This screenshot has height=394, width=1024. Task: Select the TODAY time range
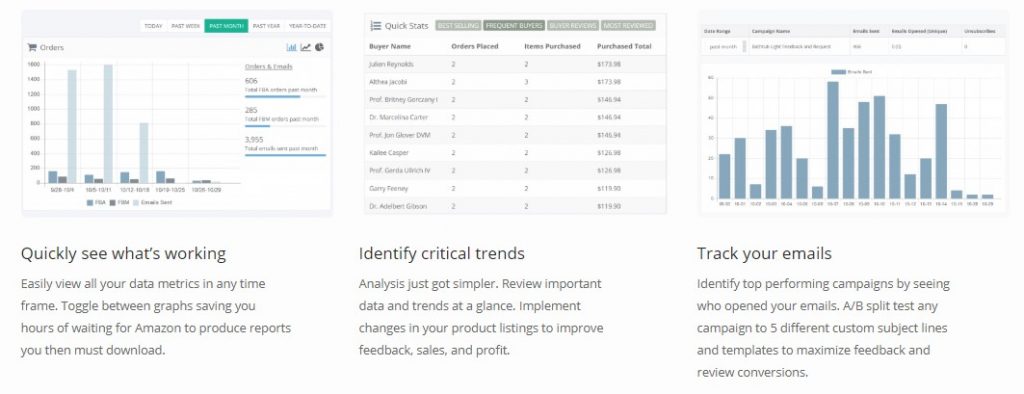click(x=153, y=25)
